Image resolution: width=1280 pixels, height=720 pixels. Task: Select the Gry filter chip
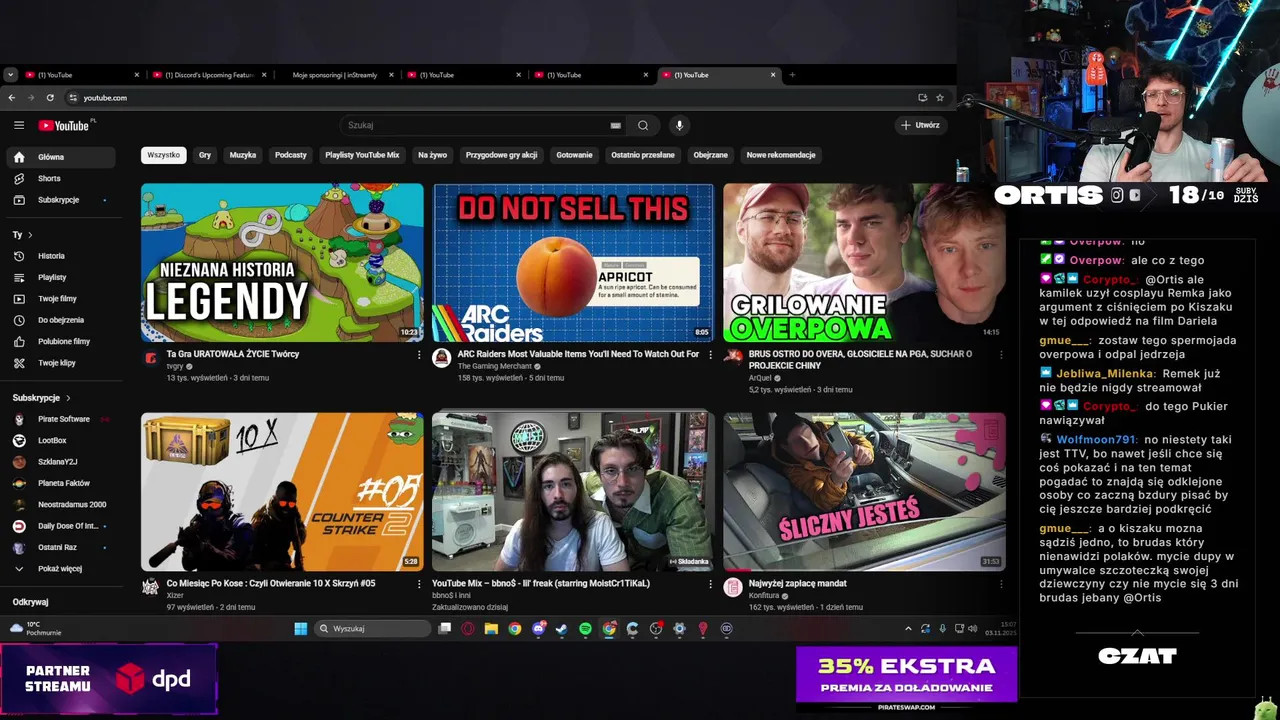pos(205,155)
